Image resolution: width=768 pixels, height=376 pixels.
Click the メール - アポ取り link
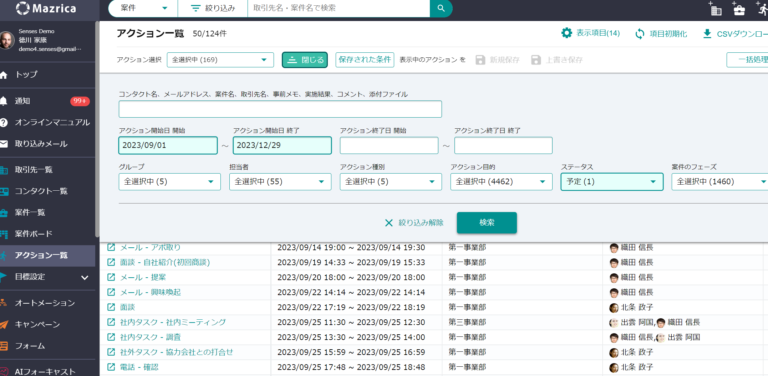150,248
